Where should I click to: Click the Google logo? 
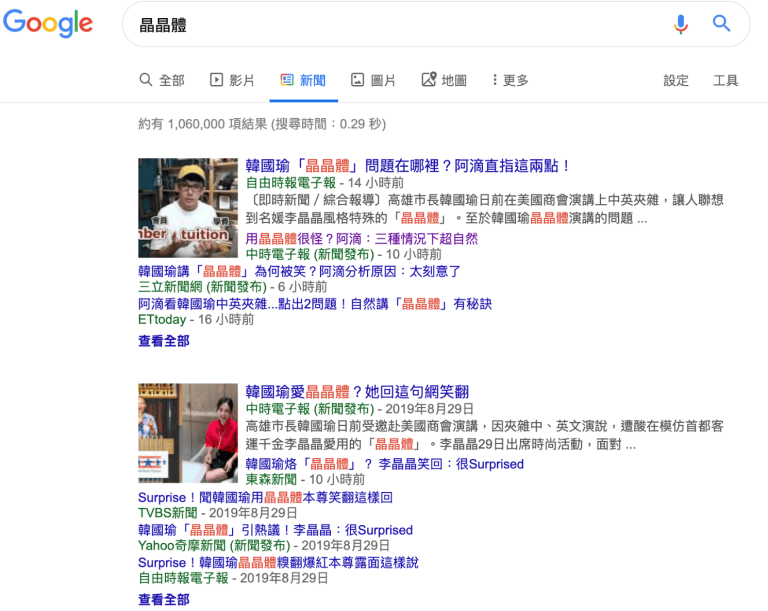click(x=48, y=23)
